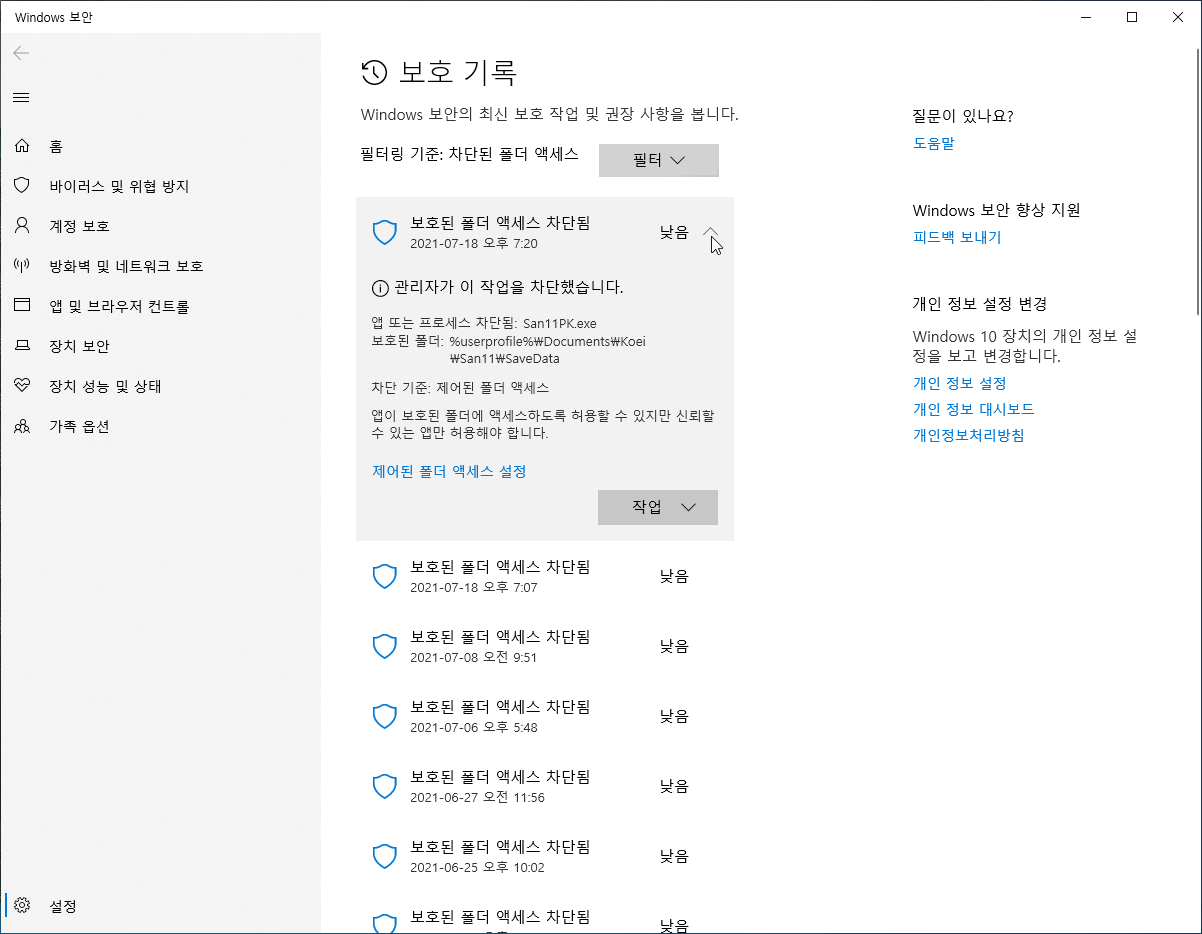1202x934 pixels.
Task: Click the San11PK.exe blocked process text
Action: 559,323
